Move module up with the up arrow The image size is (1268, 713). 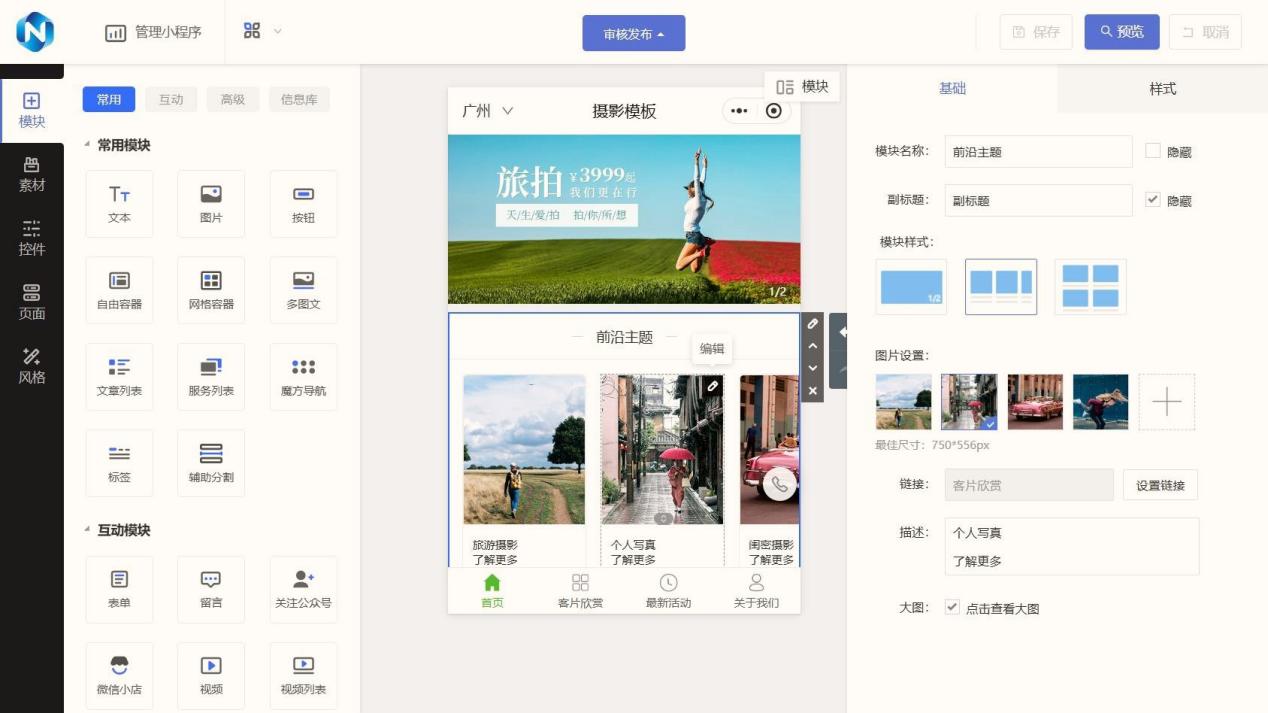tap(813, 346)
